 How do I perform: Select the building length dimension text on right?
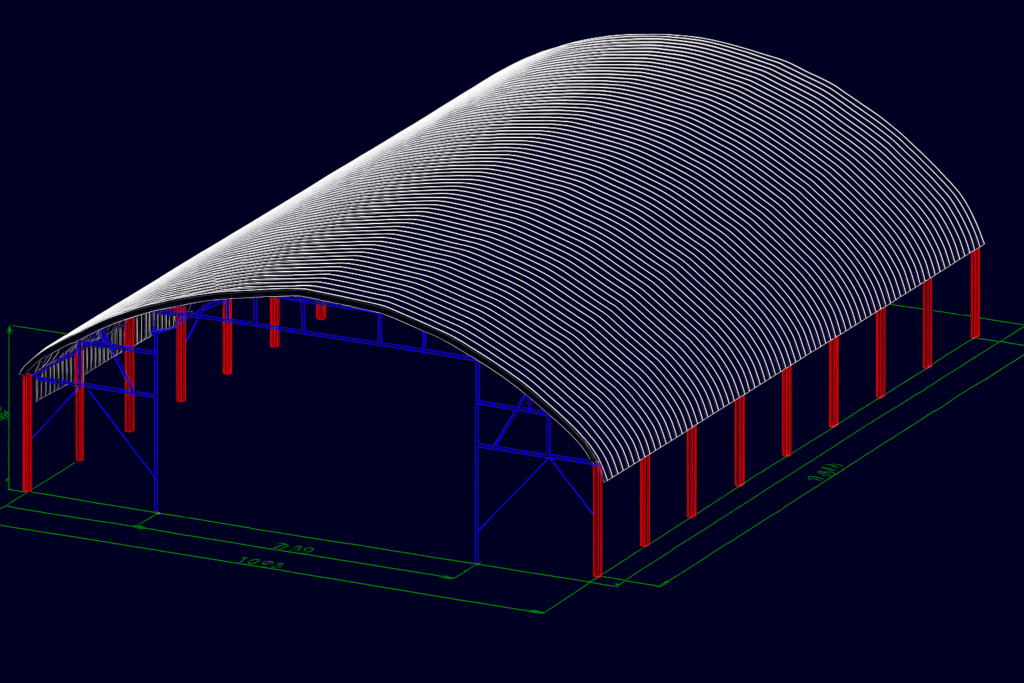(827, 470)
